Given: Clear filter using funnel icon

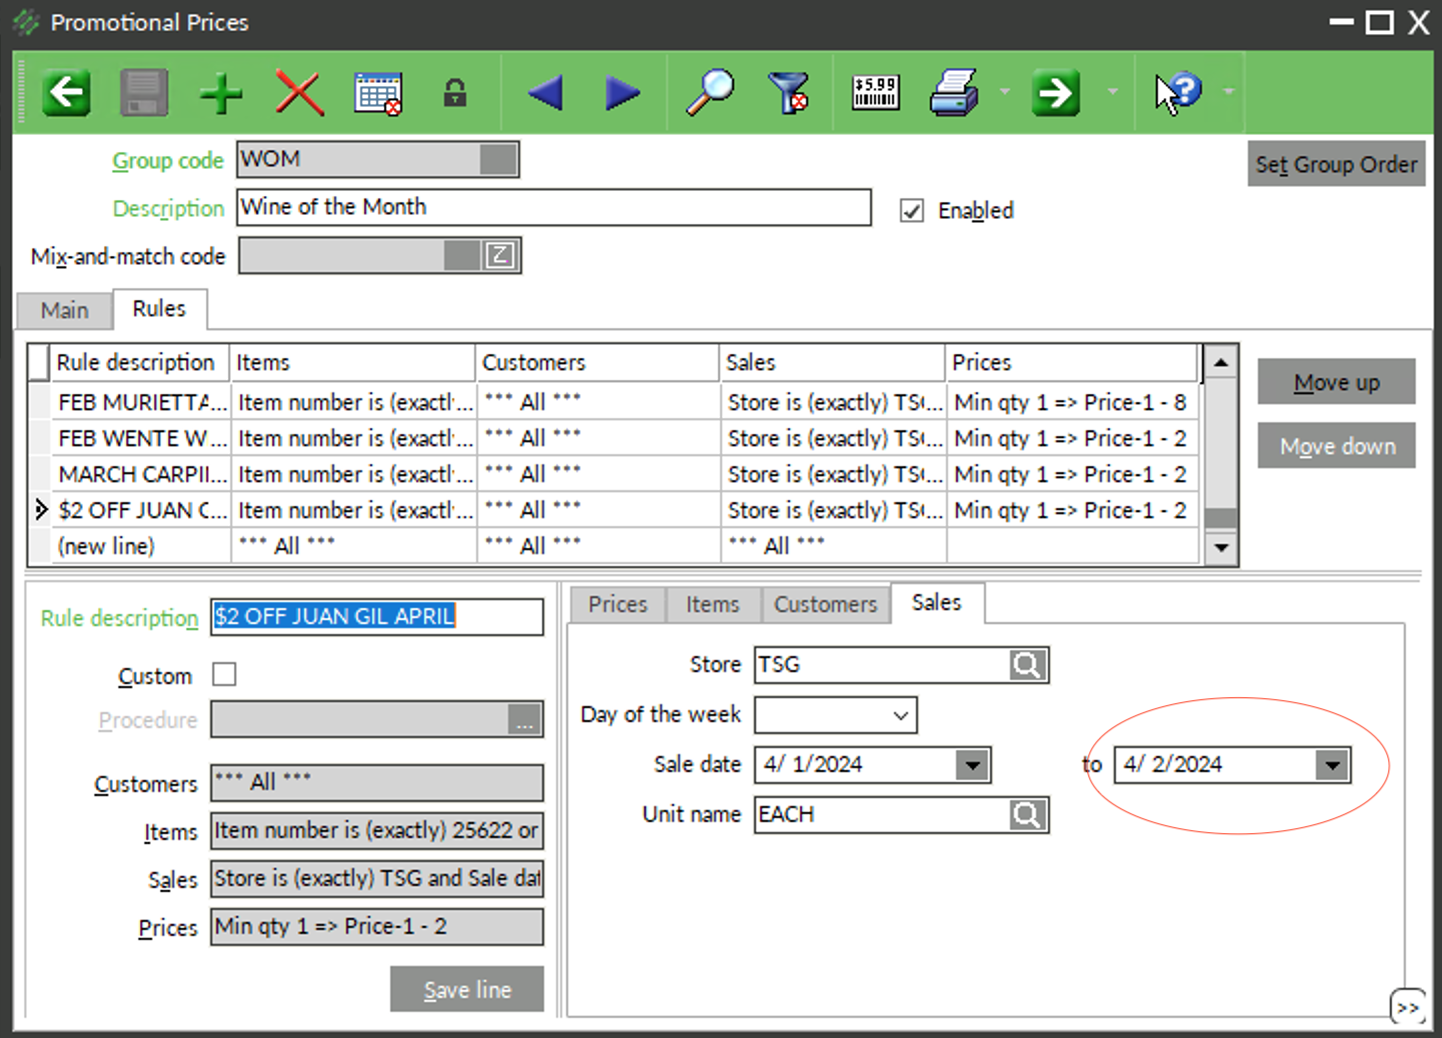Looking at the screenshot, I should tap(789, 93).
